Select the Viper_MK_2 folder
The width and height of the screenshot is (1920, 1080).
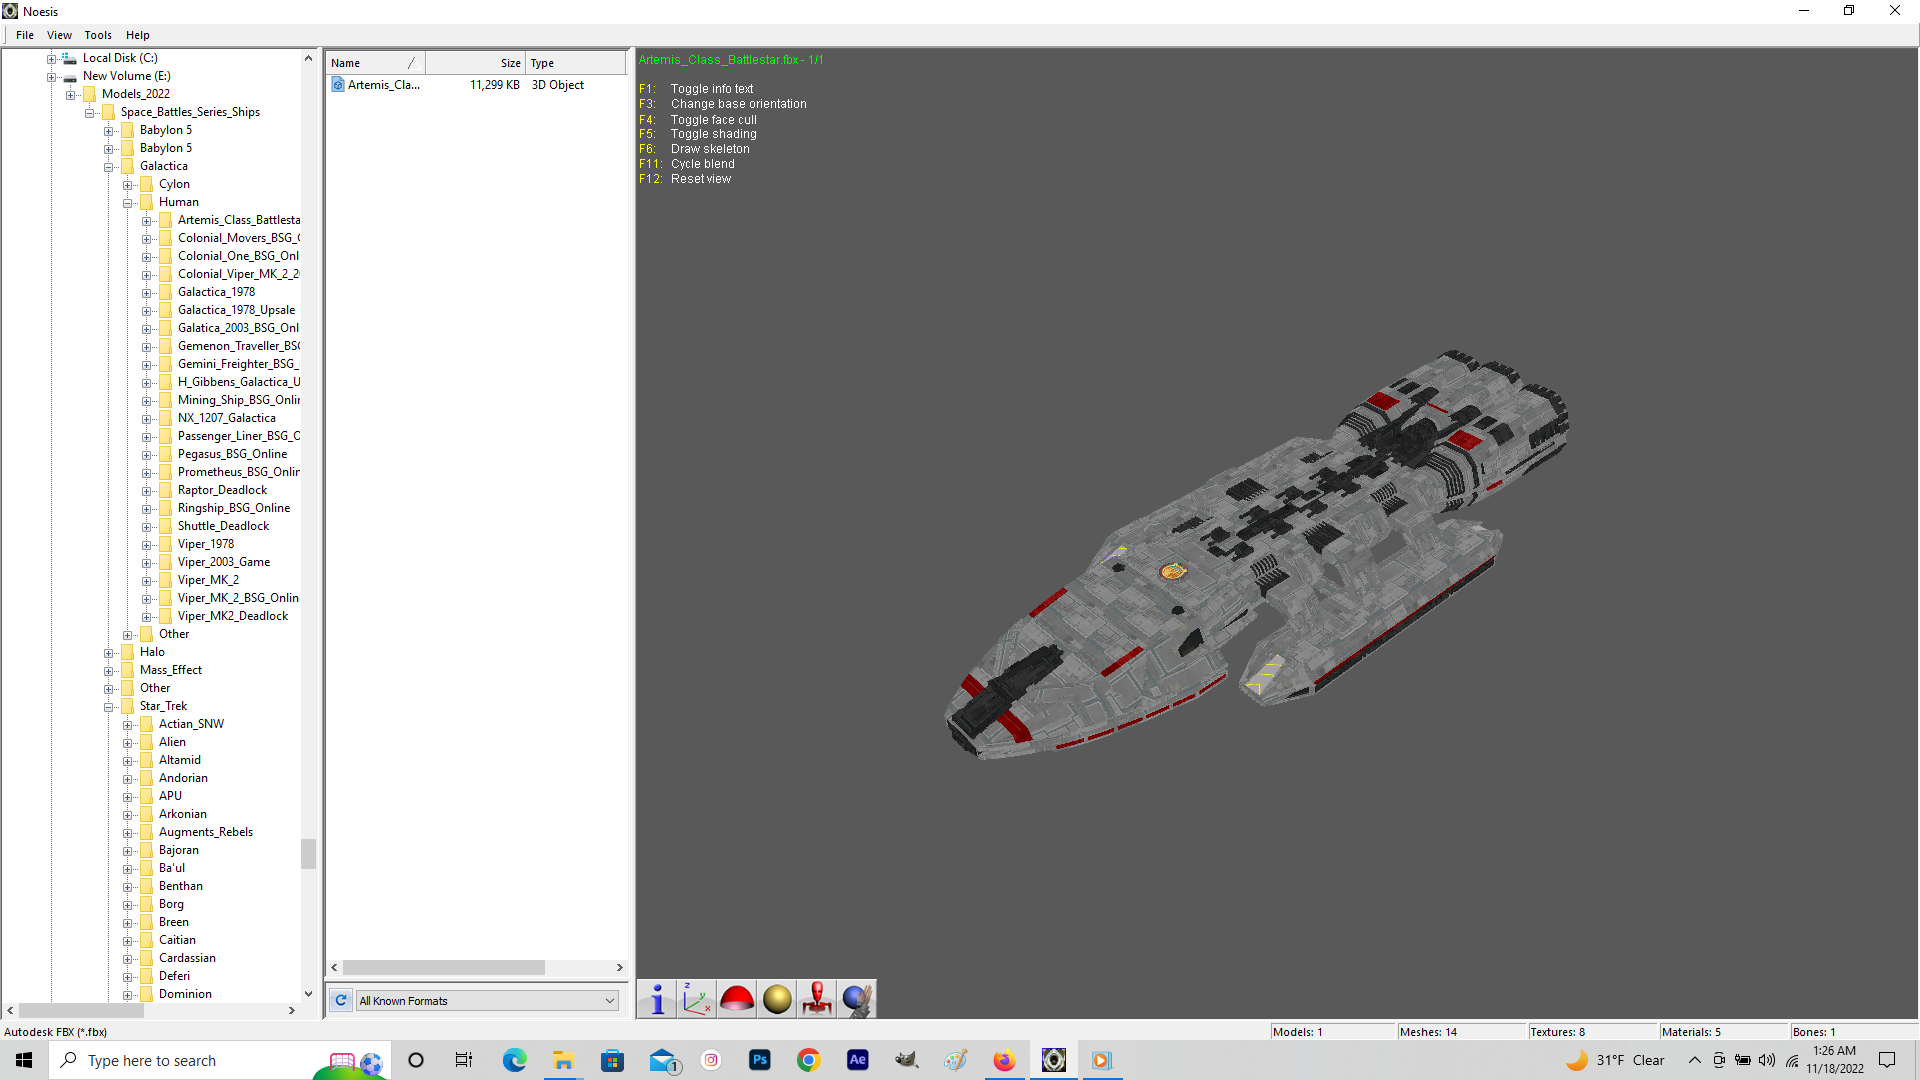point(208,580)
